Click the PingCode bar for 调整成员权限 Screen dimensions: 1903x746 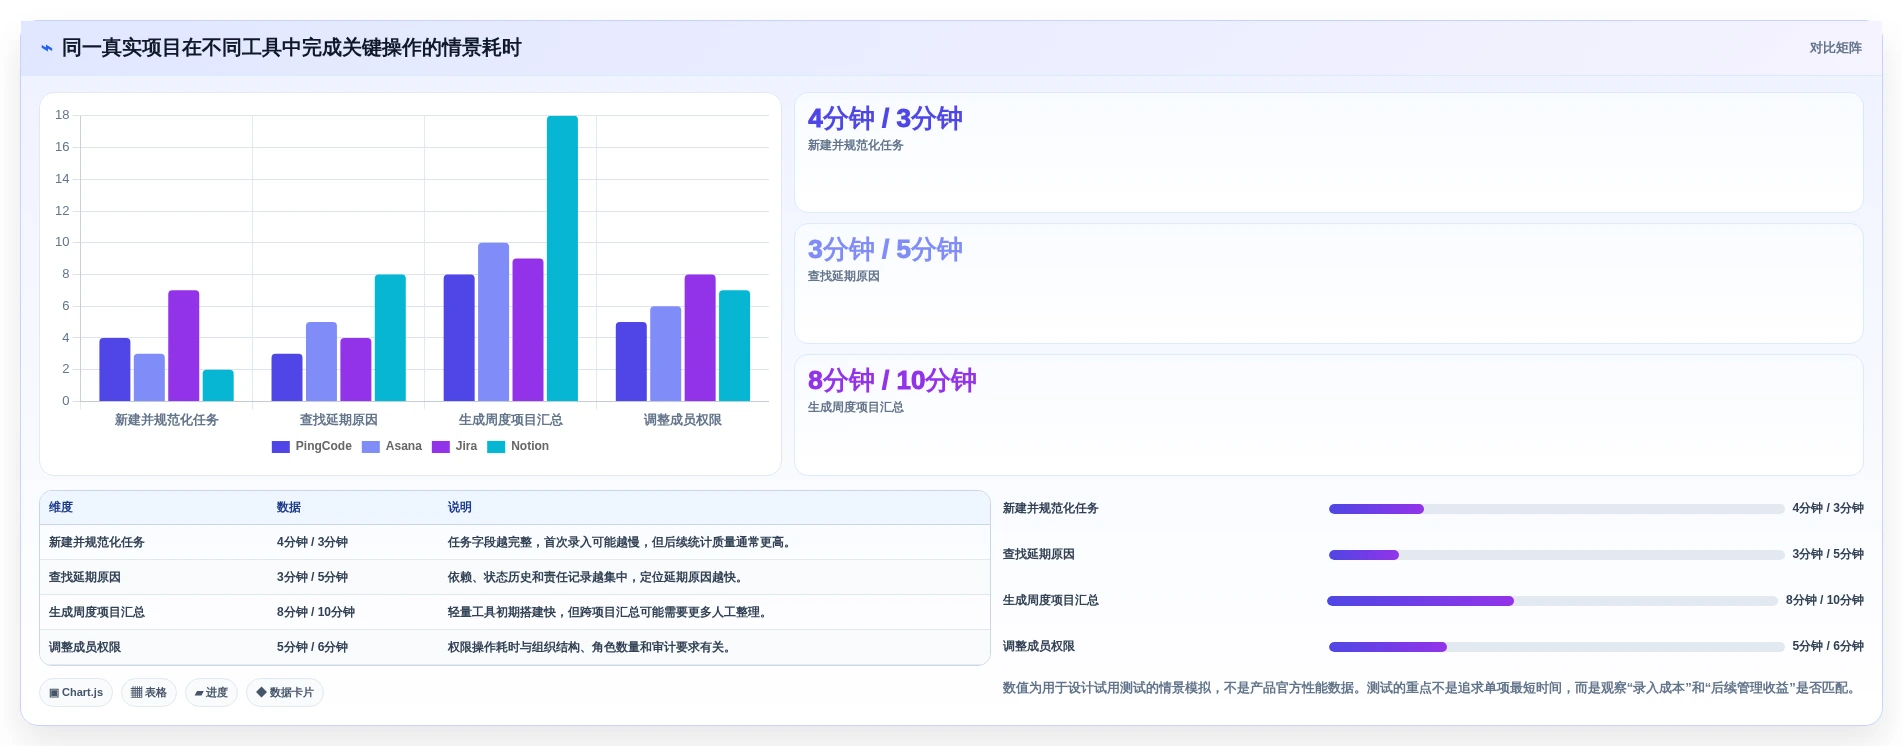point(631,361)
